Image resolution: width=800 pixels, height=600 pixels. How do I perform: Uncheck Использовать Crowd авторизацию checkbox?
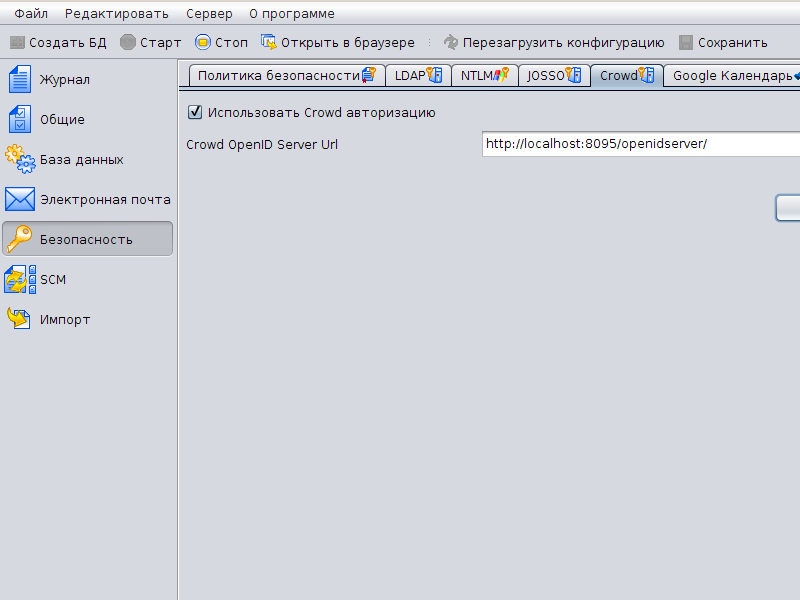195,112
